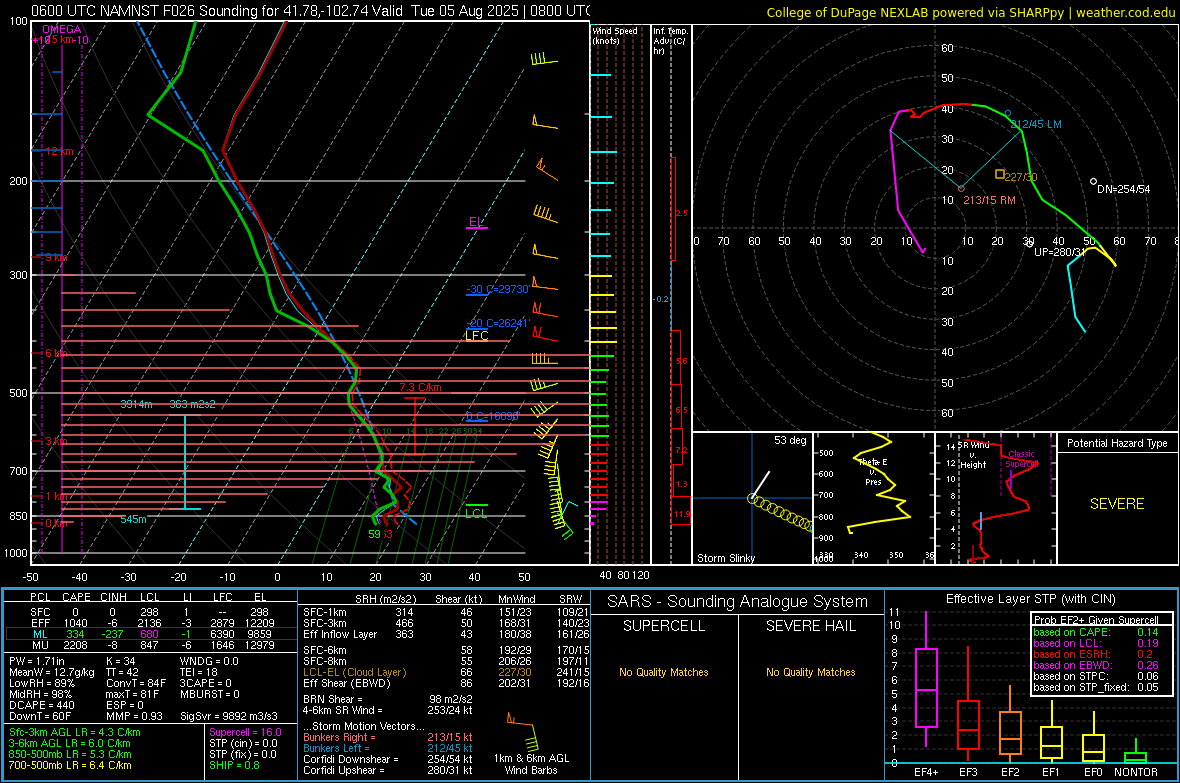
Task: Click the Corfidi upshear UP circle marker
Action: point(1029,243)
